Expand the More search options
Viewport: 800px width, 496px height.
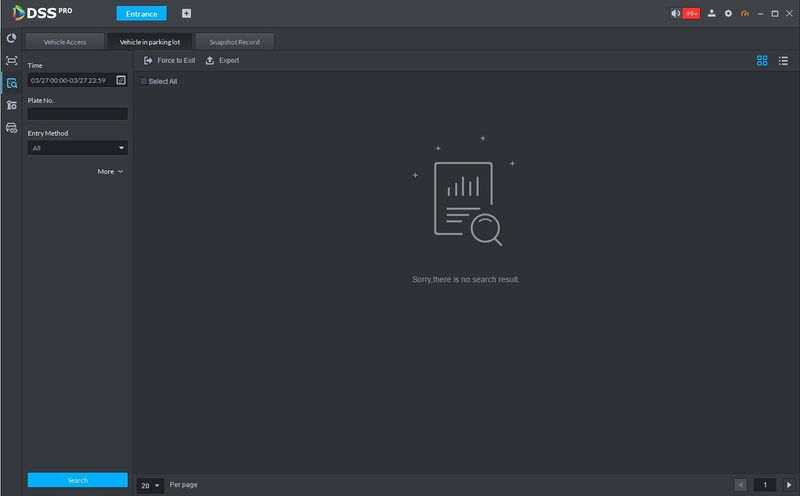pyautogui.click(x=110, y=171)
